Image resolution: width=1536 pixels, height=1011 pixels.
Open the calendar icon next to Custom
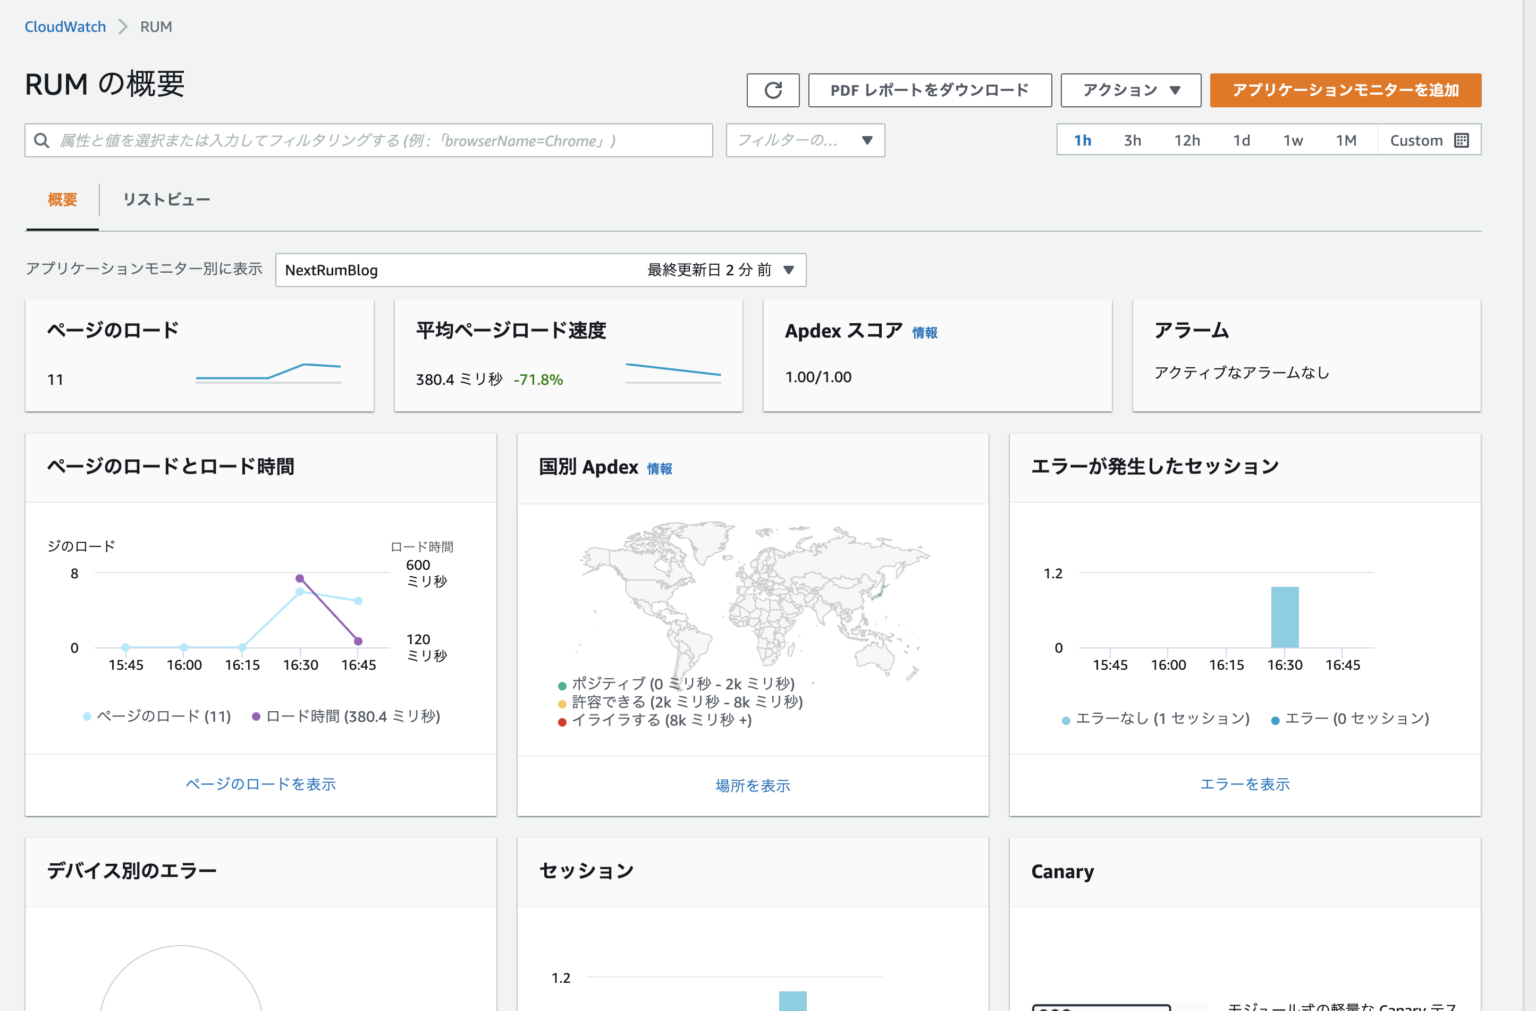point(1462,140)
